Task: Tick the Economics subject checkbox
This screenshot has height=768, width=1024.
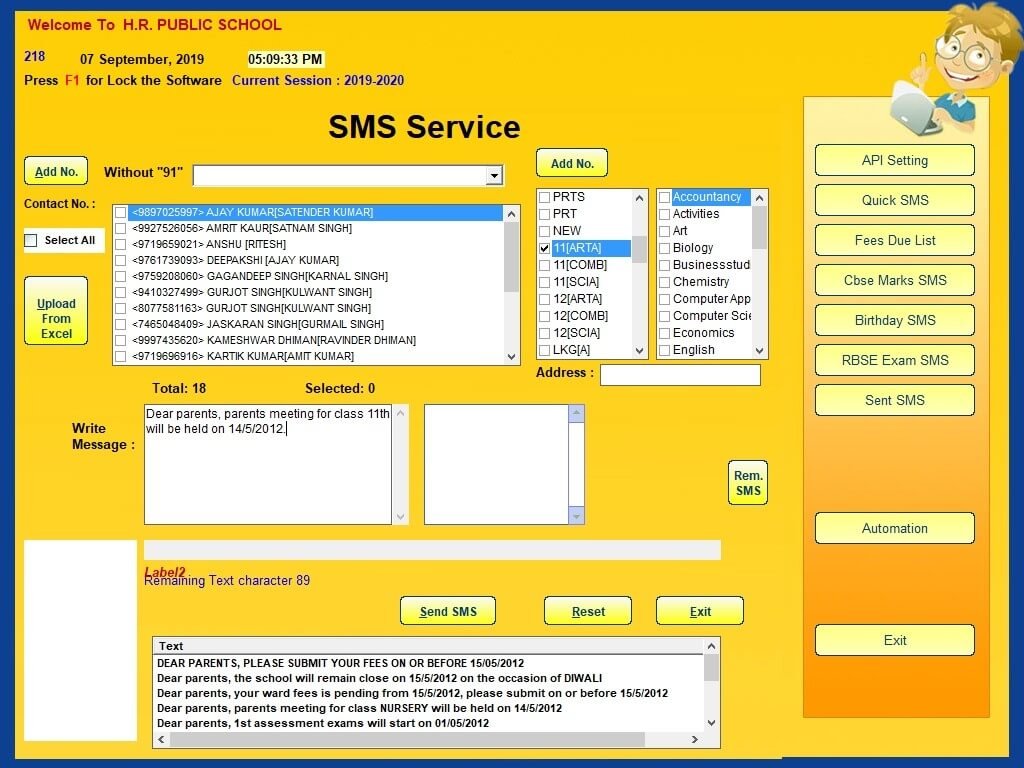Action: click(x=664, y=333)
